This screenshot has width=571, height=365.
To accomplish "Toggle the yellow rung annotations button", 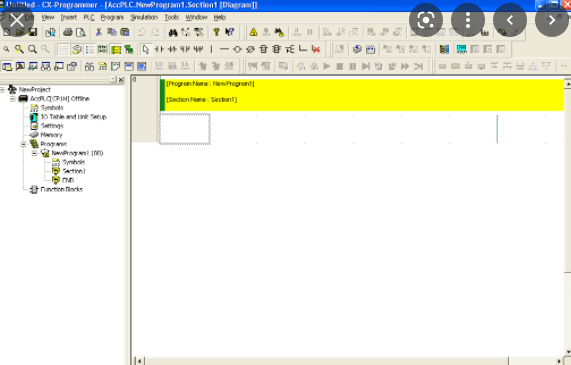I will point(116,49).
